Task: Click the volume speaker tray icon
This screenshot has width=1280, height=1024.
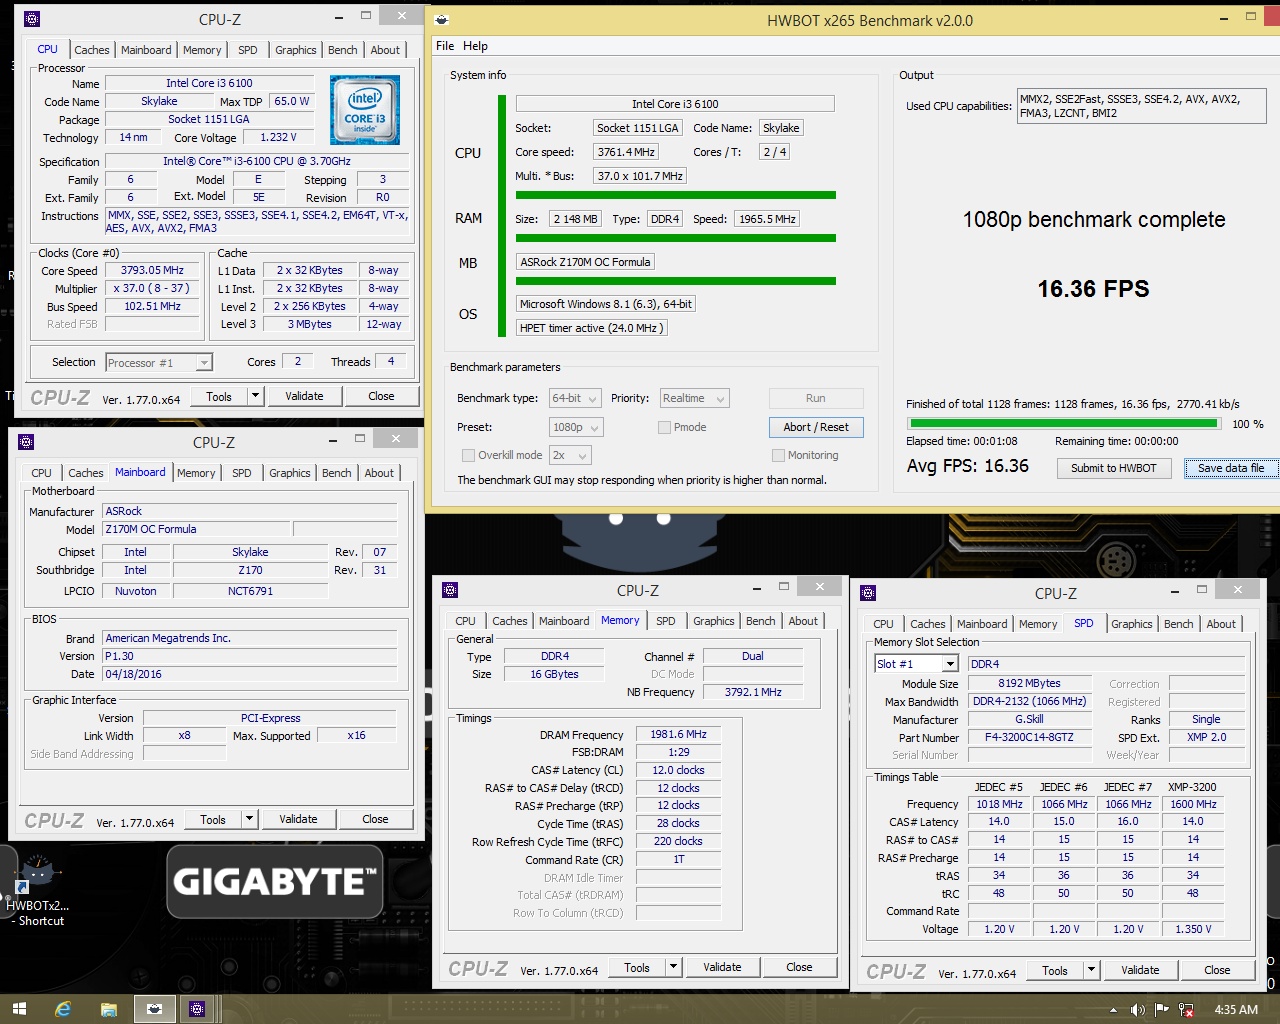Action: (x=1137, y=1010)
